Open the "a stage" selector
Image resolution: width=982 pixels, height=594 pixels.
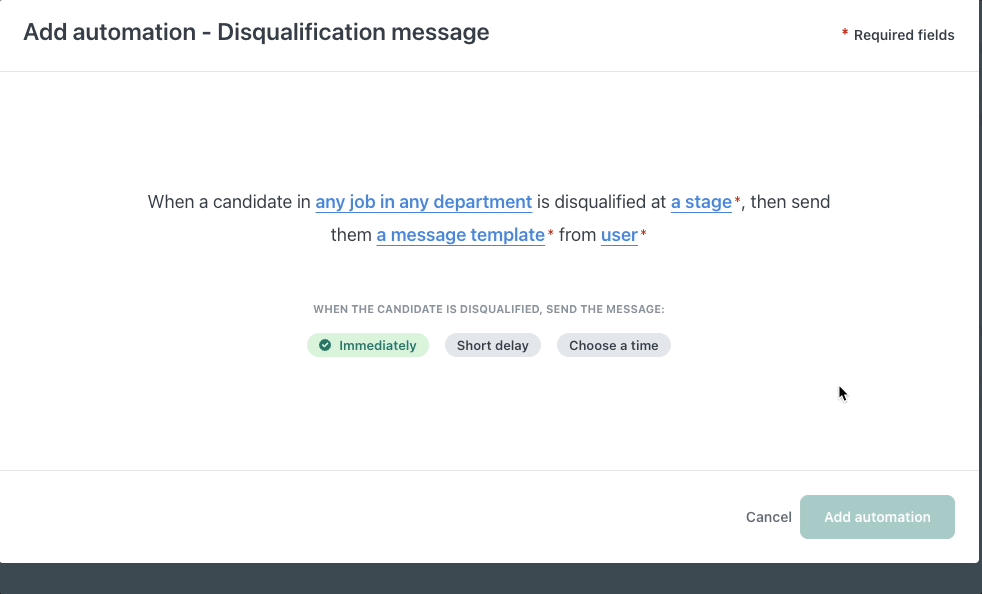702,202
